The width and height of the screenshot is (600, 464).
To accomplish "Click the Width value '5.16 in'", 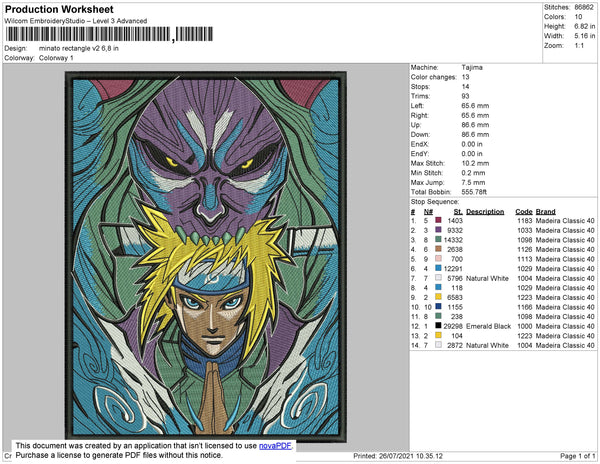I will 585,36.
